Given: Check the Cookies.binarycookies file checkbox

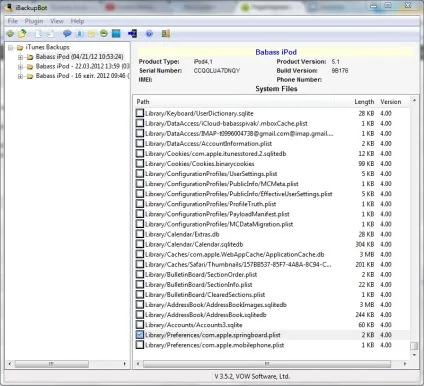Looking at the screenshot, I should [x=140, y=163].
